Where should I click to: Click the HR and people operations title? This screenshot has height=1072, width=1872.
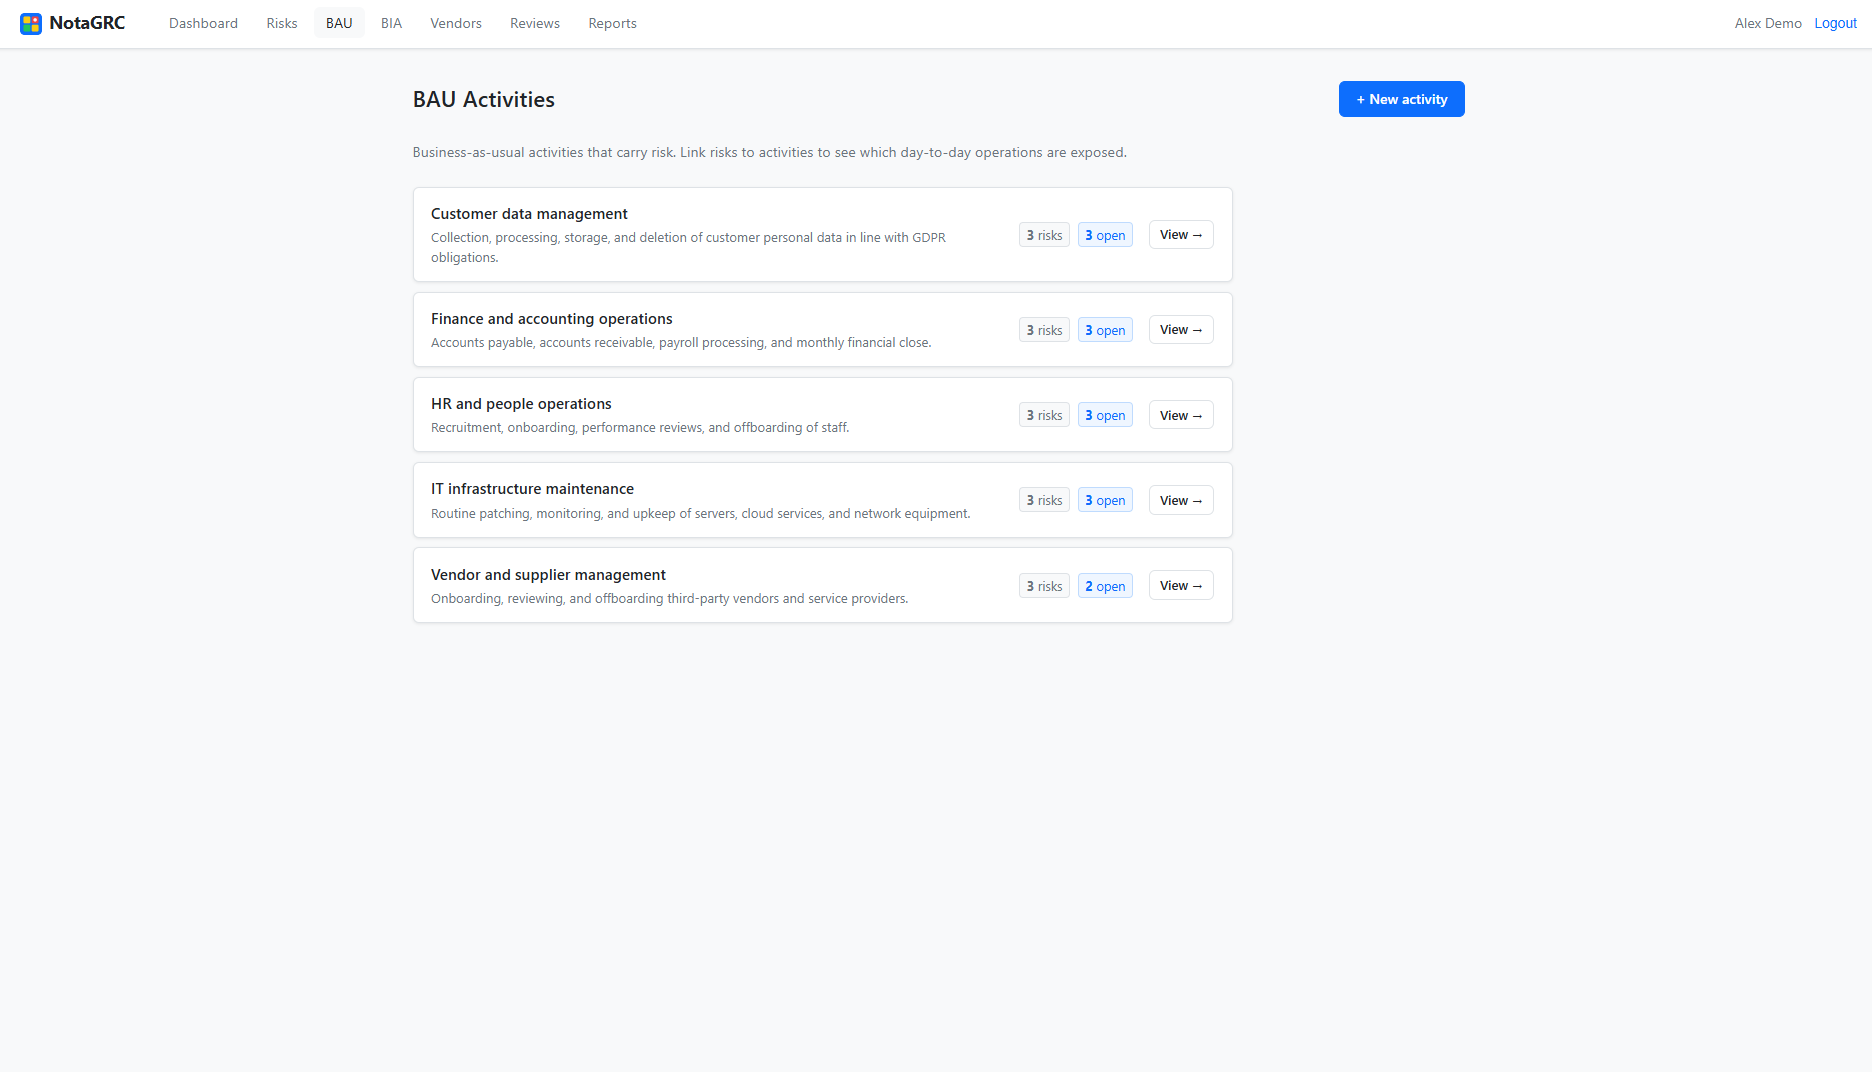521,404
